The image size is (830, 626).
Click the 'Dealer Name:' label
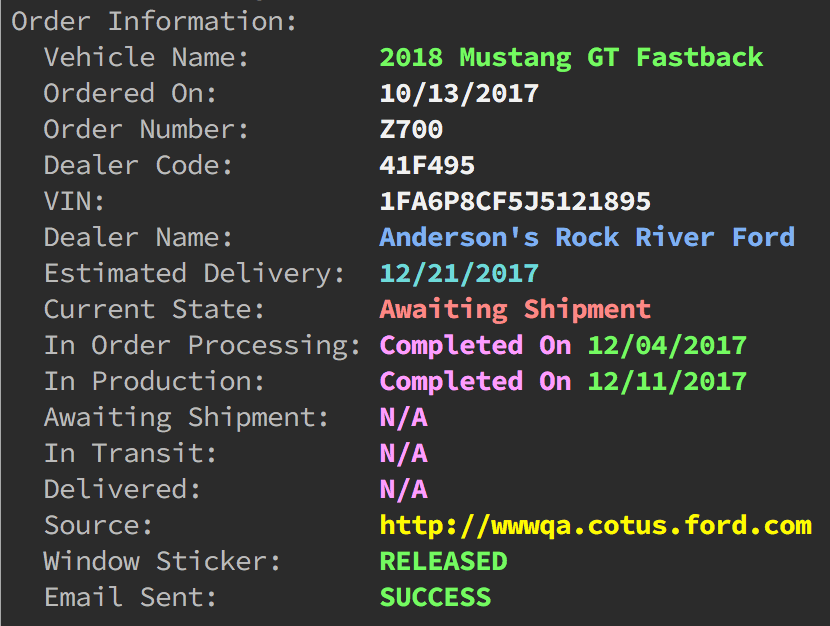(138, 237)
